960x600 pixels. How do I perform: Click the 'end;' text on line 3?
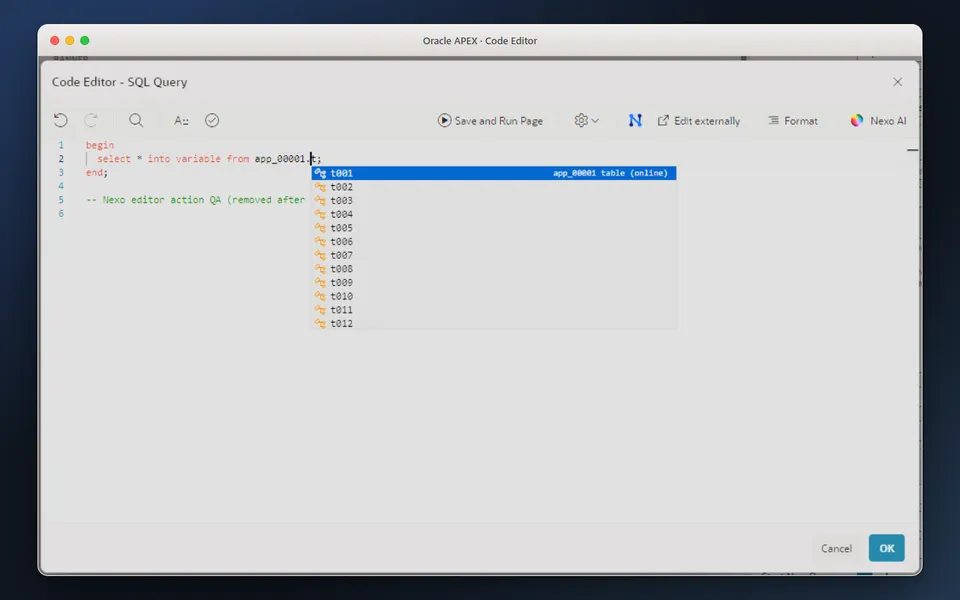pyautogui.click(x=97, y=173)
